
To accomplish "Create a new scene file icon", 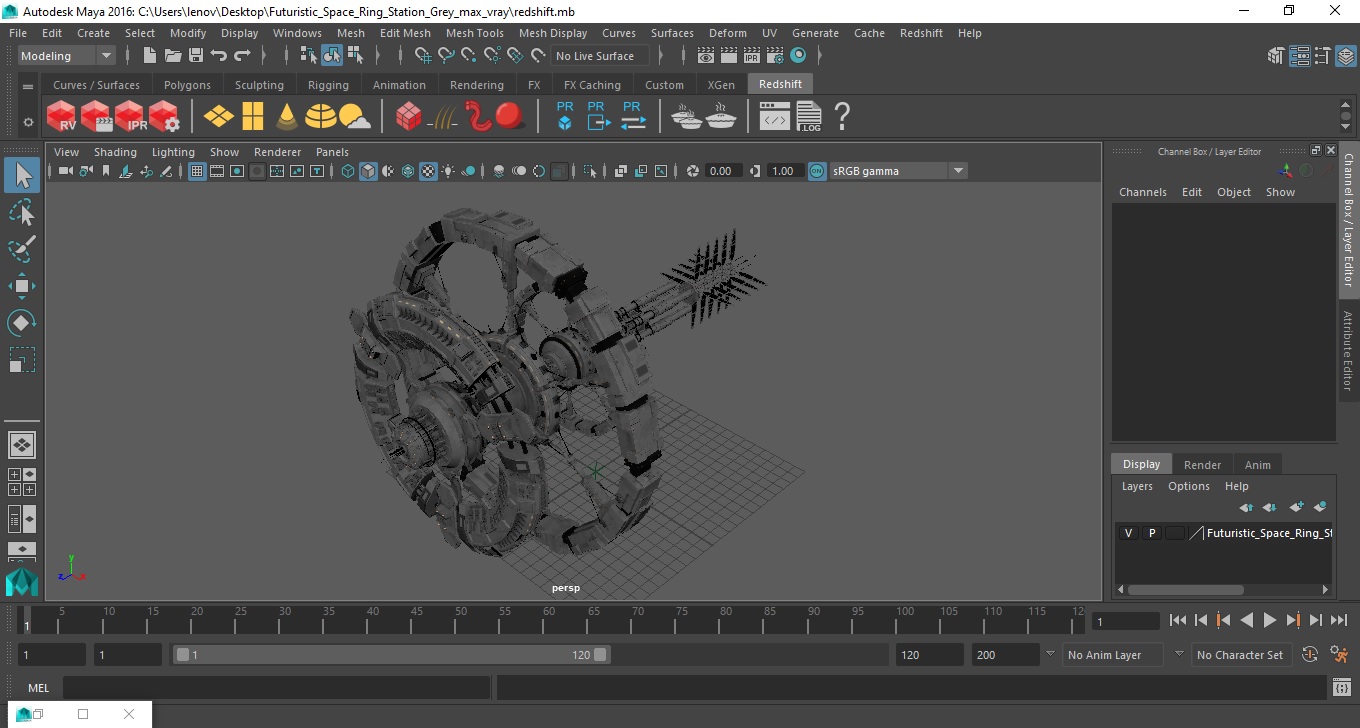I will (150, 56).
